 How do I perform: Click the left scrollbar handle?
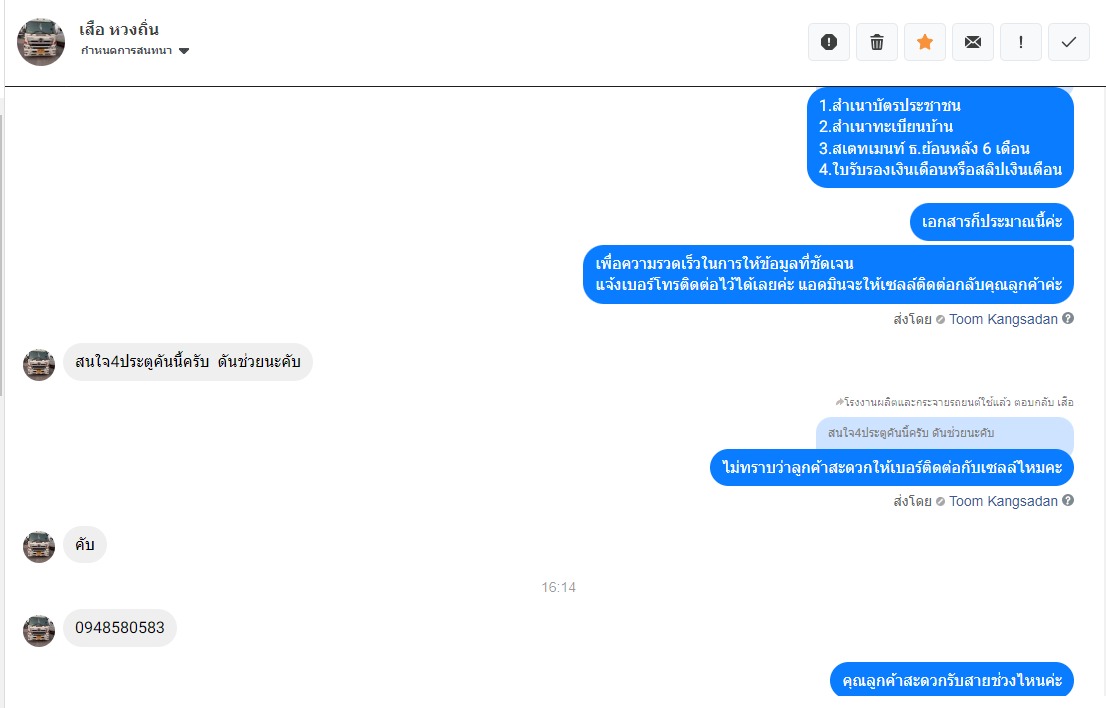(1, 254)
